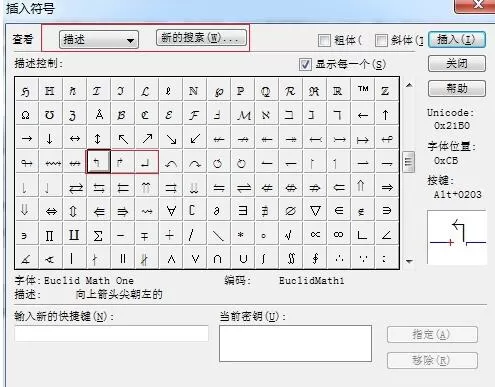Select the up-down arrow ↕ symbol
Viewport: 495px width, 387px height.
pyautogui.click(x=98, y=138)
